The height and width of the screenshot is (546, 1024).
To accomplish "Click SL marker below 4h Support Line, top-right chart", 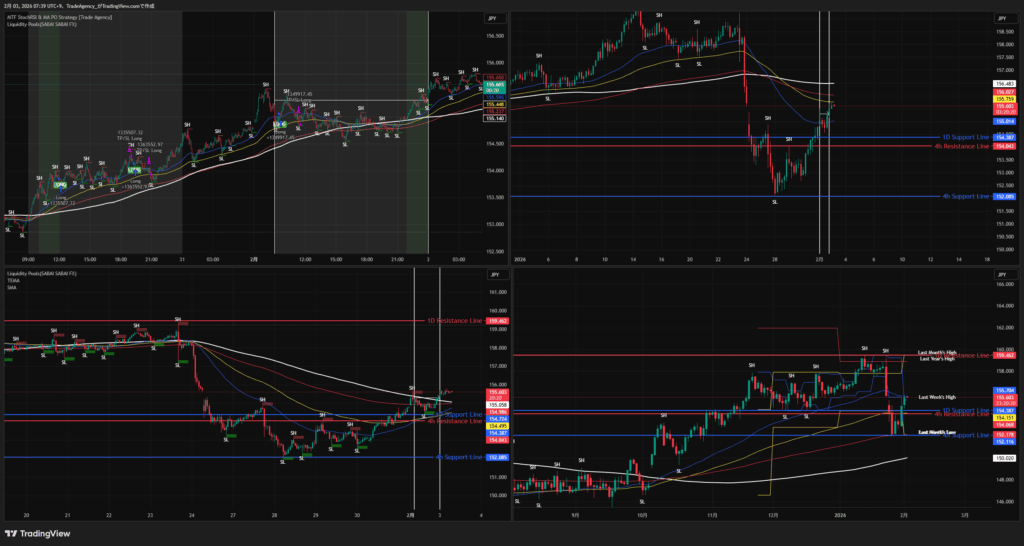I will click(x=776, y=202).
